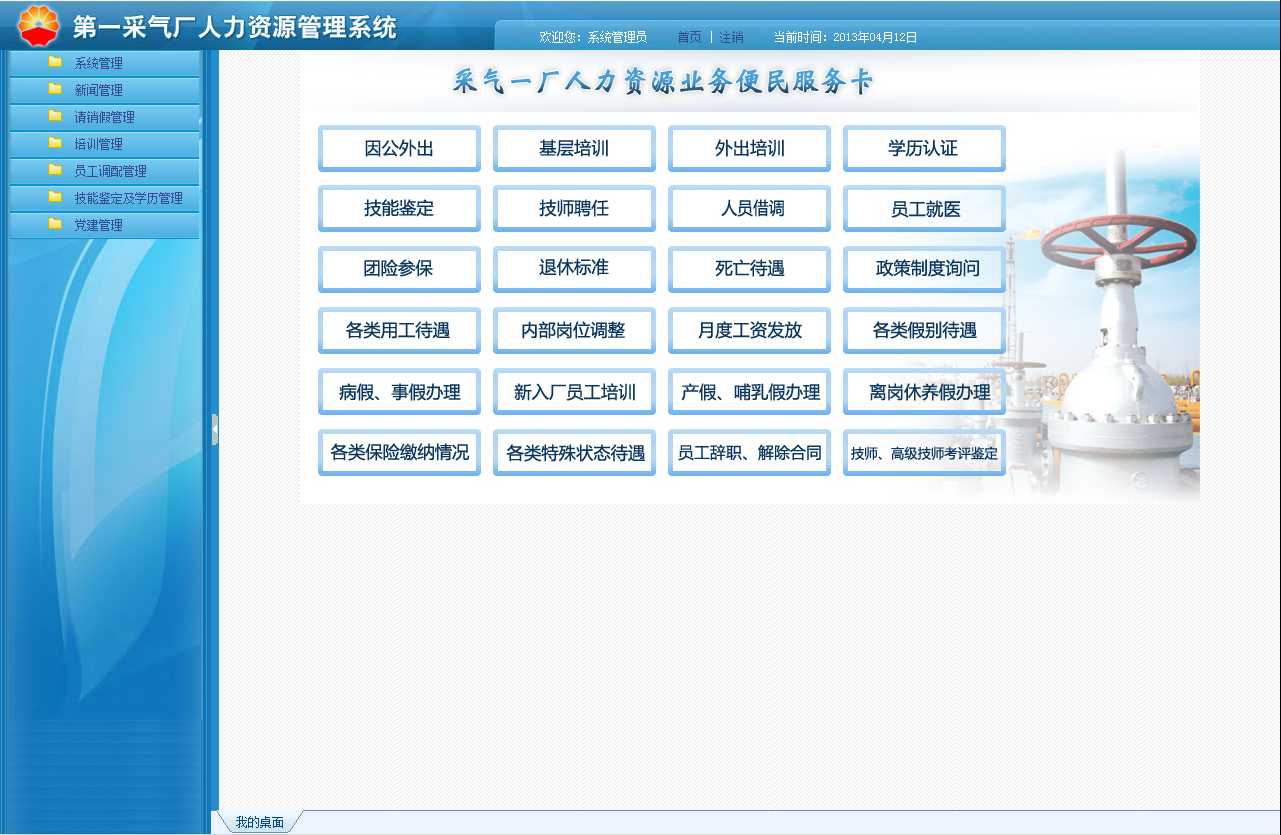
Task: Click the PetroChina logo in header
Action: coord(39,26)
